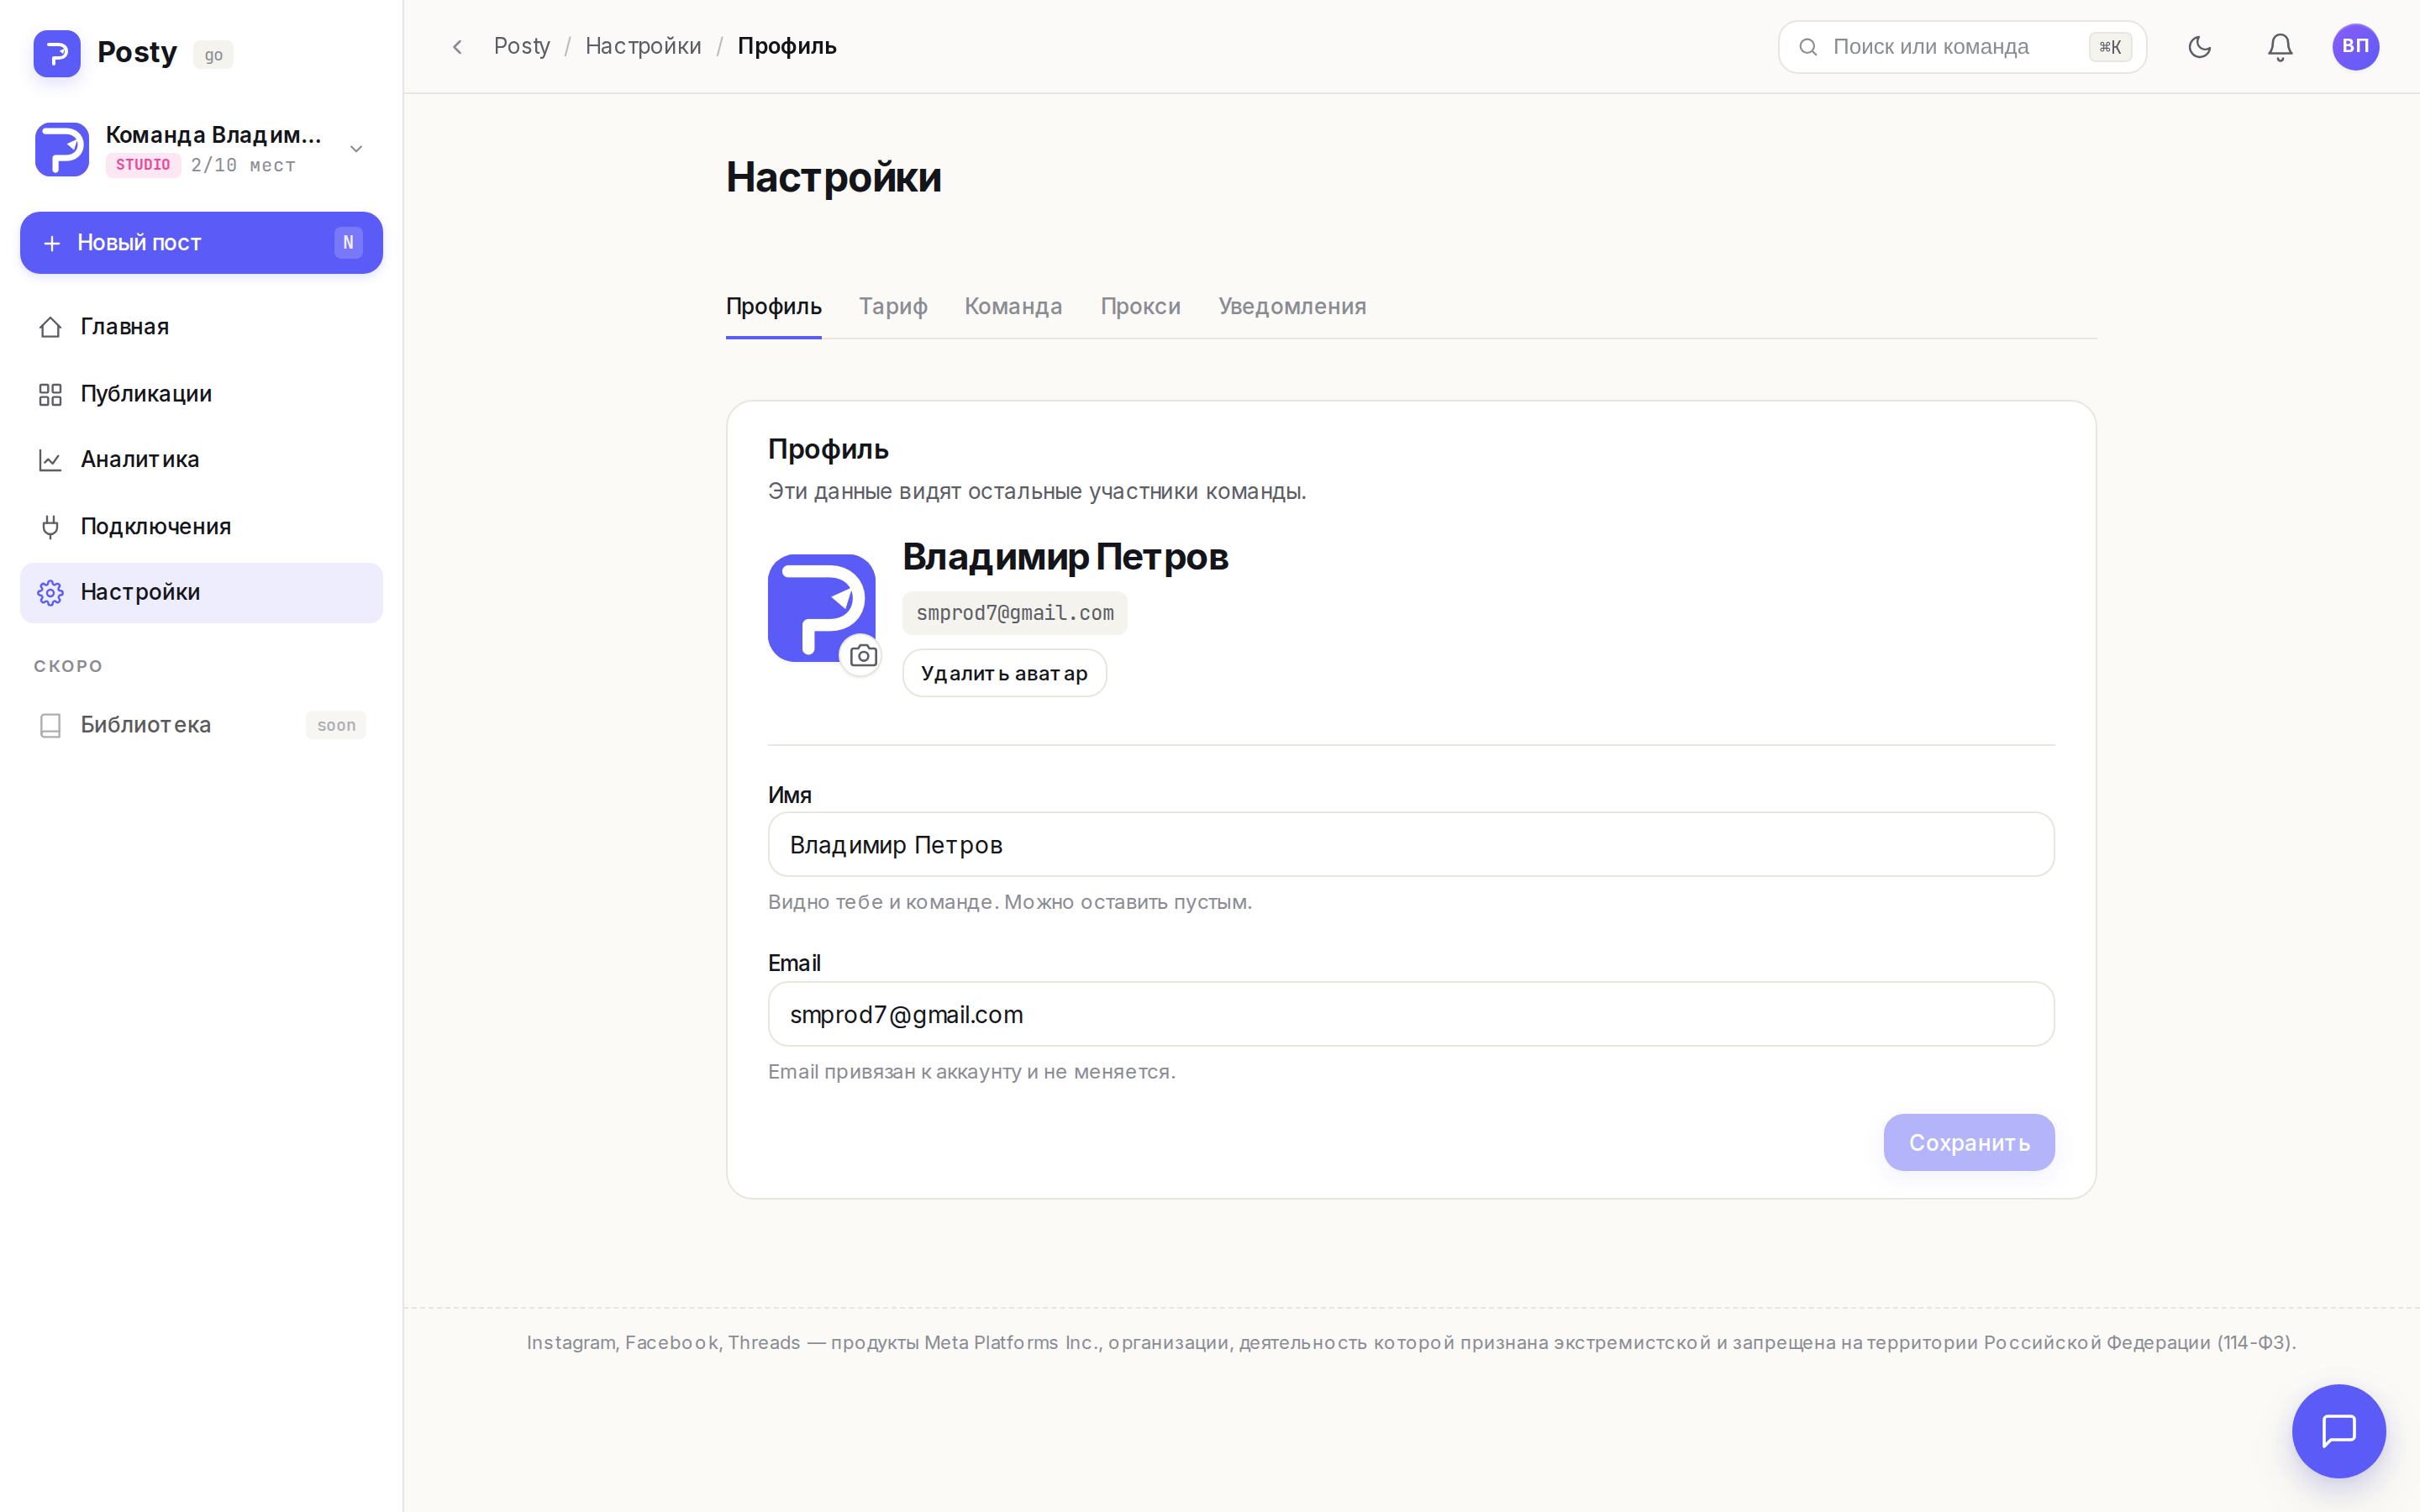The width and height of the screenshot is (2420, 1512).
Task: Click the Удалить аватар button
Action: pos(1004,673)
